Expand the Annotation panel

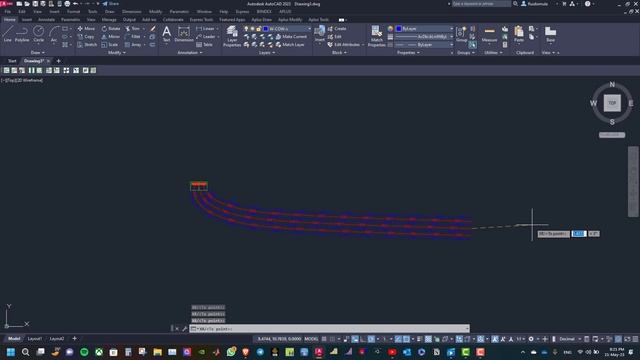click(x=190, y=53)
